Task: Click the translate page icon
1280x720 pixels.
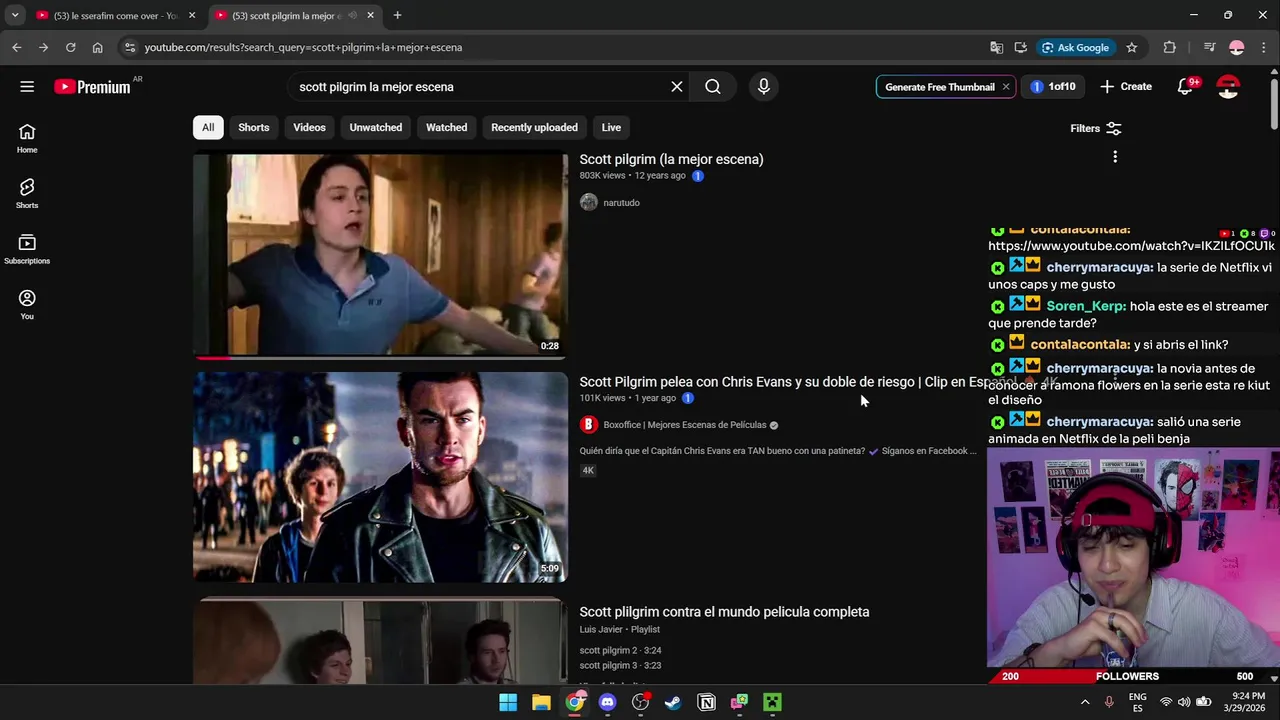Action: coord(996,47)
